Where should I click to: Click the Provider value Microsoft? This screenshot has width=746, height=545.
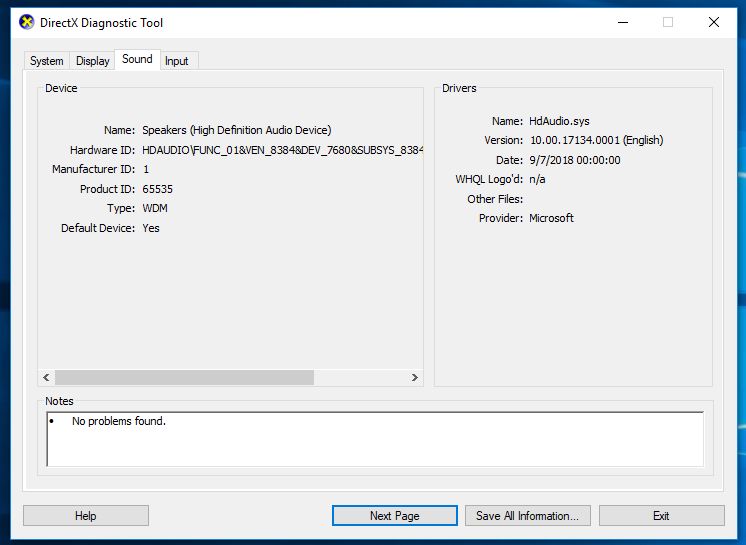pos(551,218)
